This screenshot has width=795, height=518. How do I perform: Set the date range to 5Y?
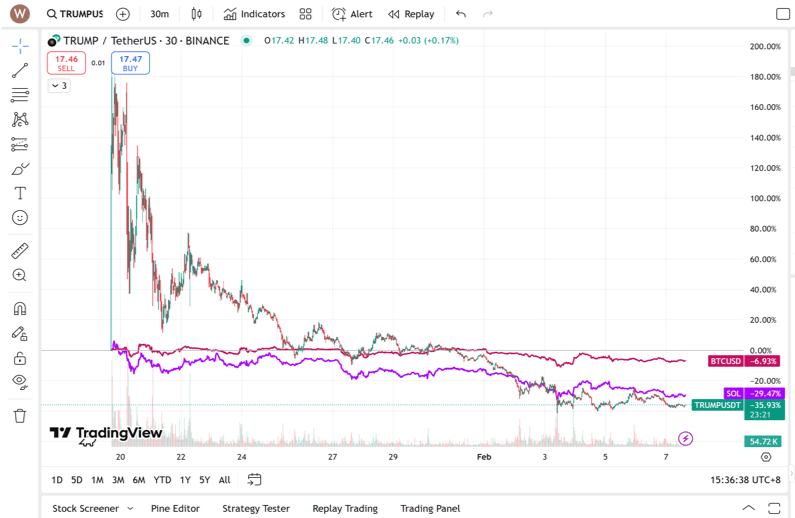pyautogui.click(x=204, y=480)
